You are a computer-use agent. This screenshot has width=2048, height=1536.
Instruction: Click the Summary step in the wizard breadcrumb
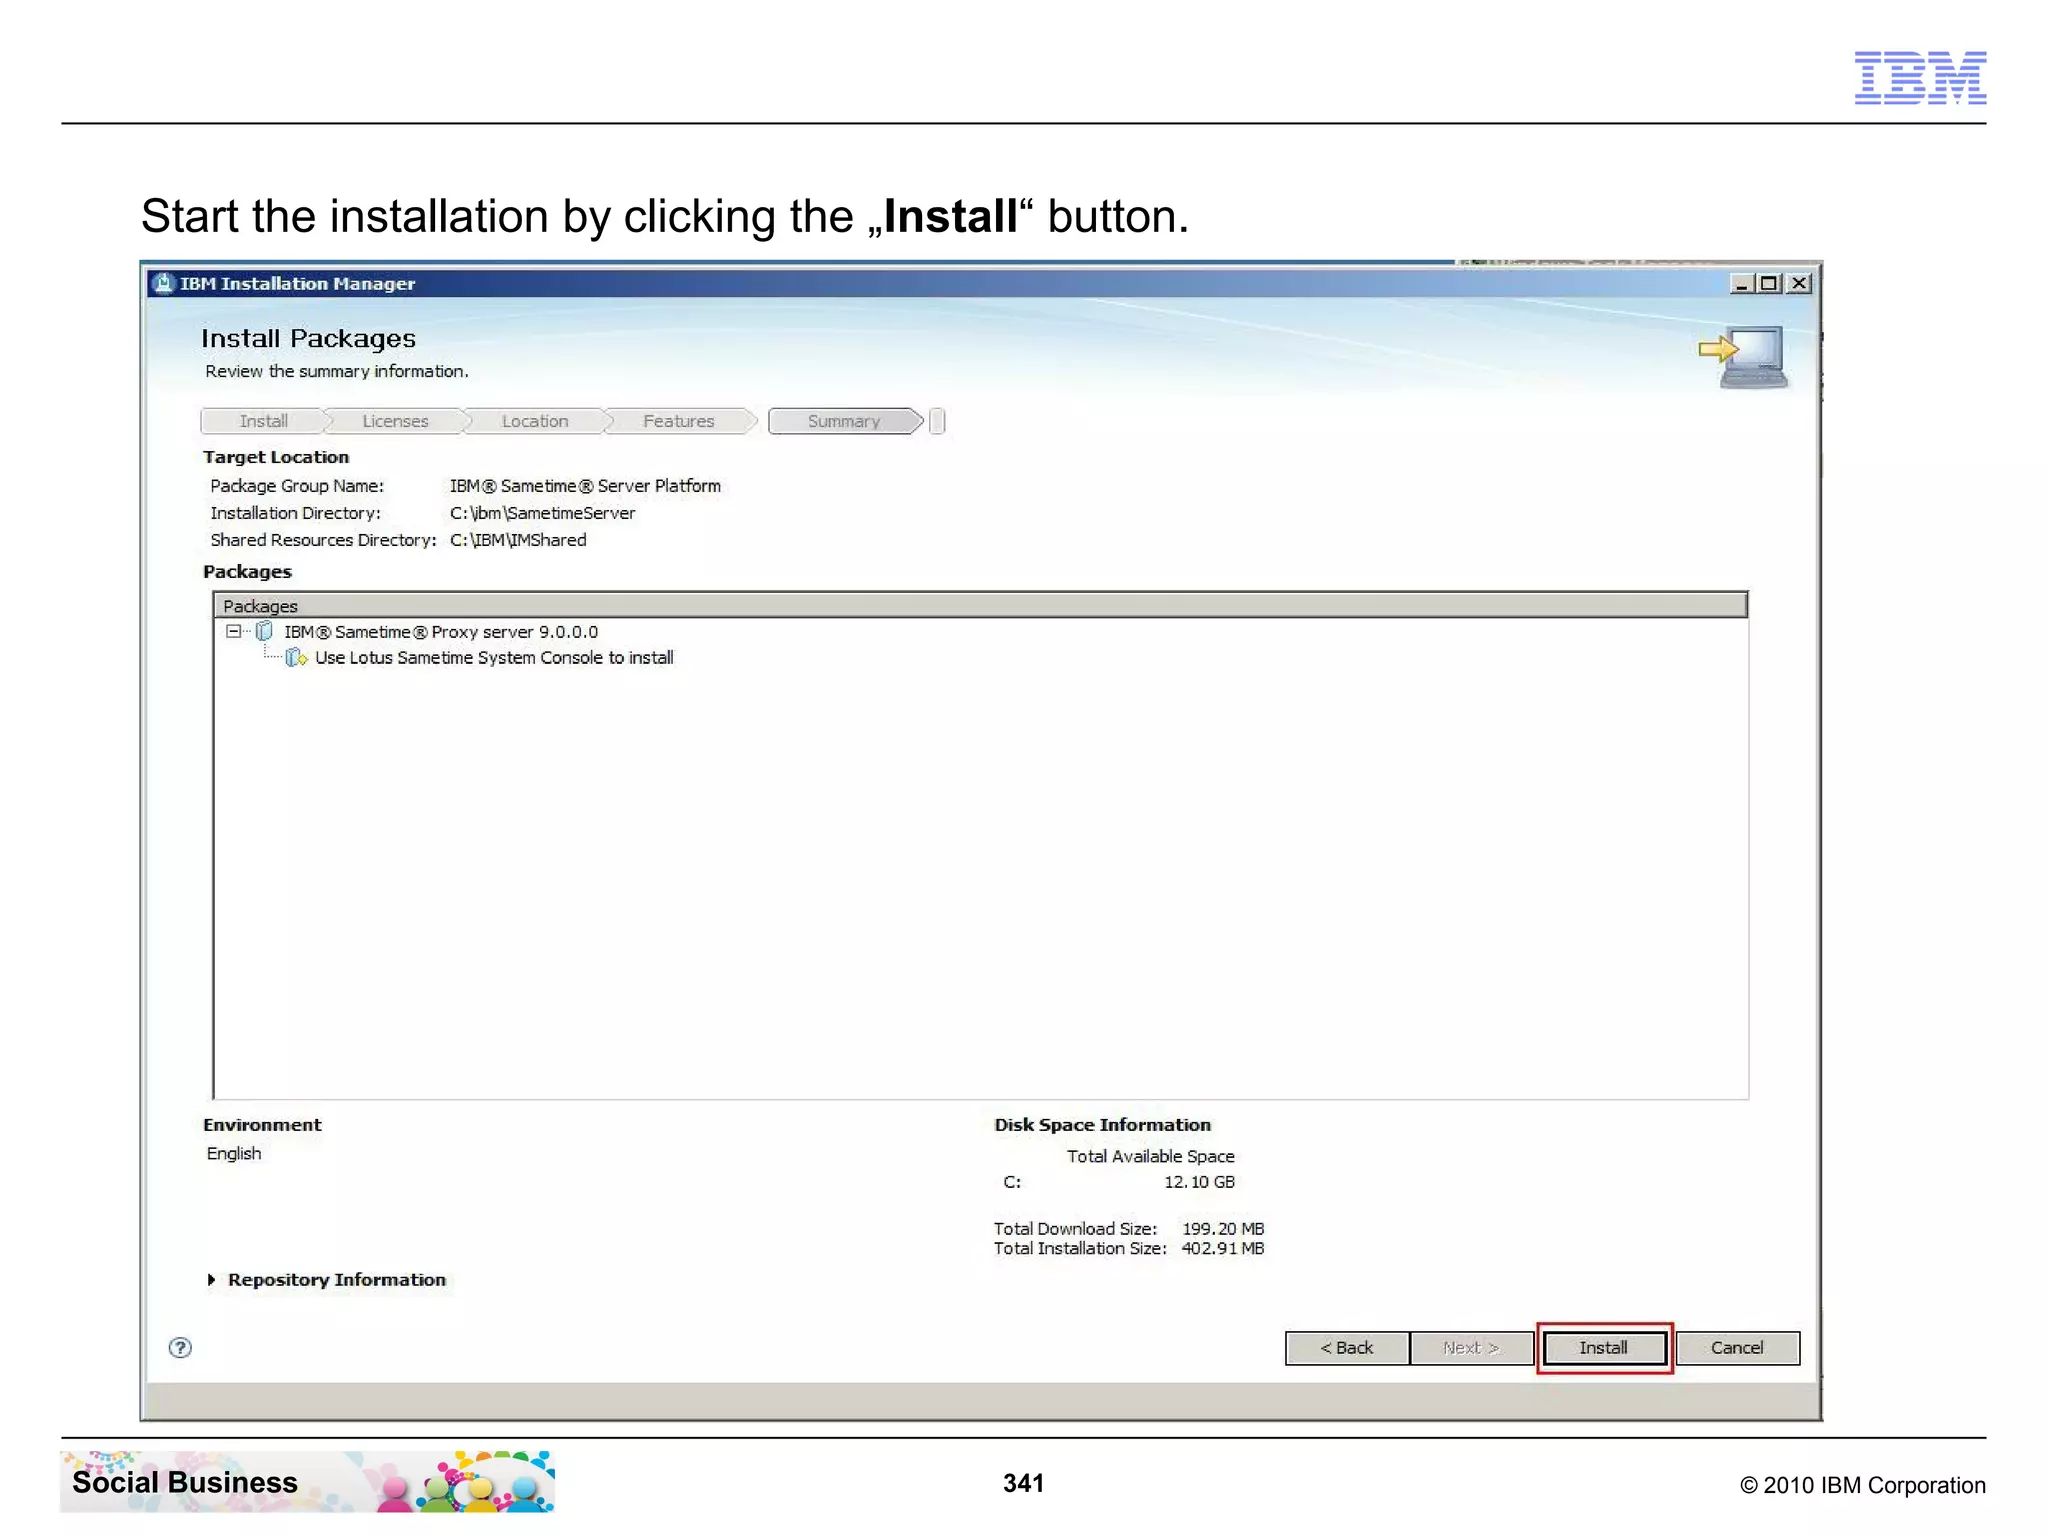pos(844,421)
